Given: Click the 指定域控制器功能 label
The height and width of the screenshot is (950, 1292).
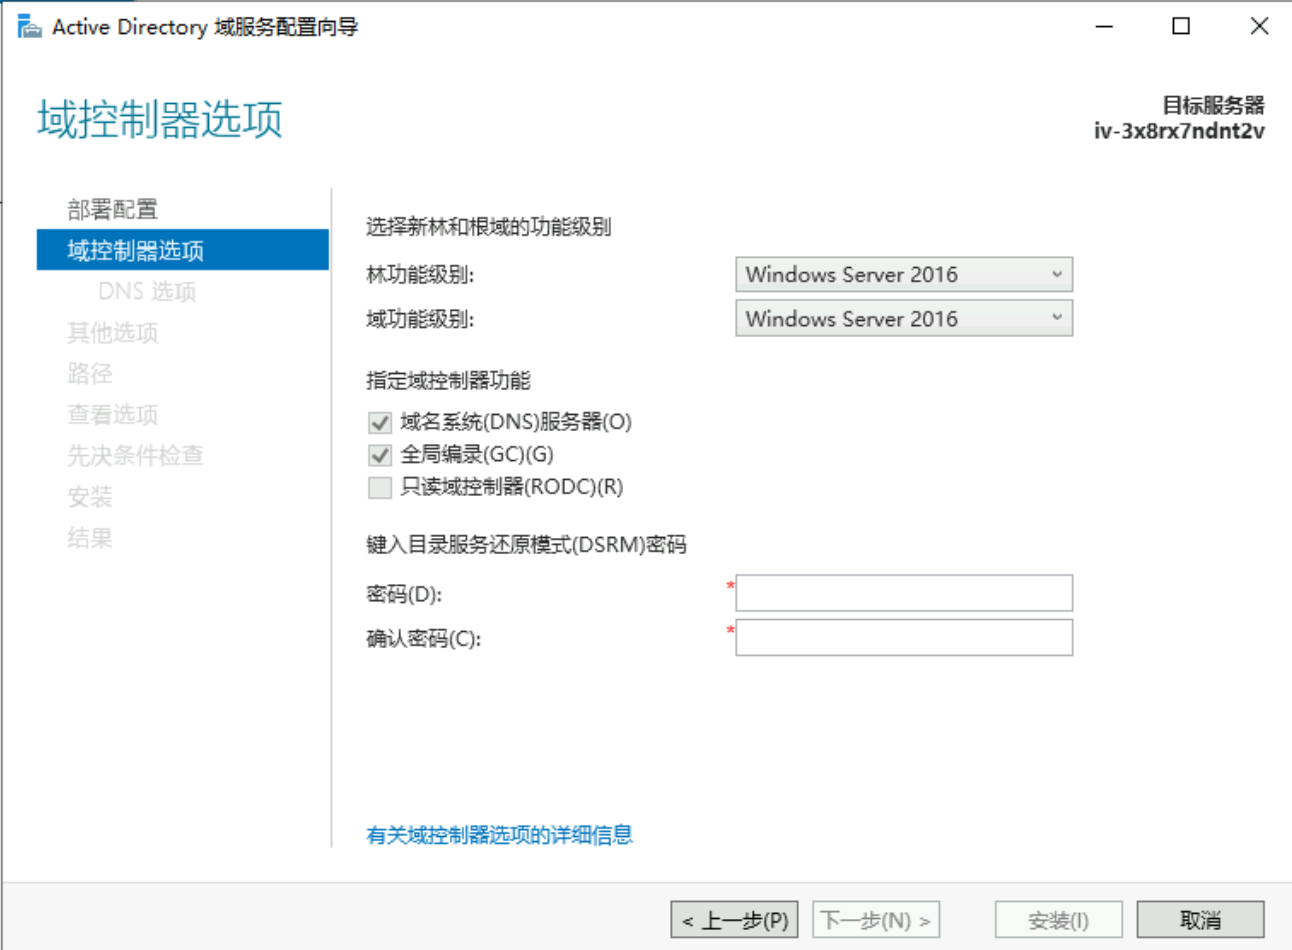Looking at the screenshot, I should click(x=448, y=380).
